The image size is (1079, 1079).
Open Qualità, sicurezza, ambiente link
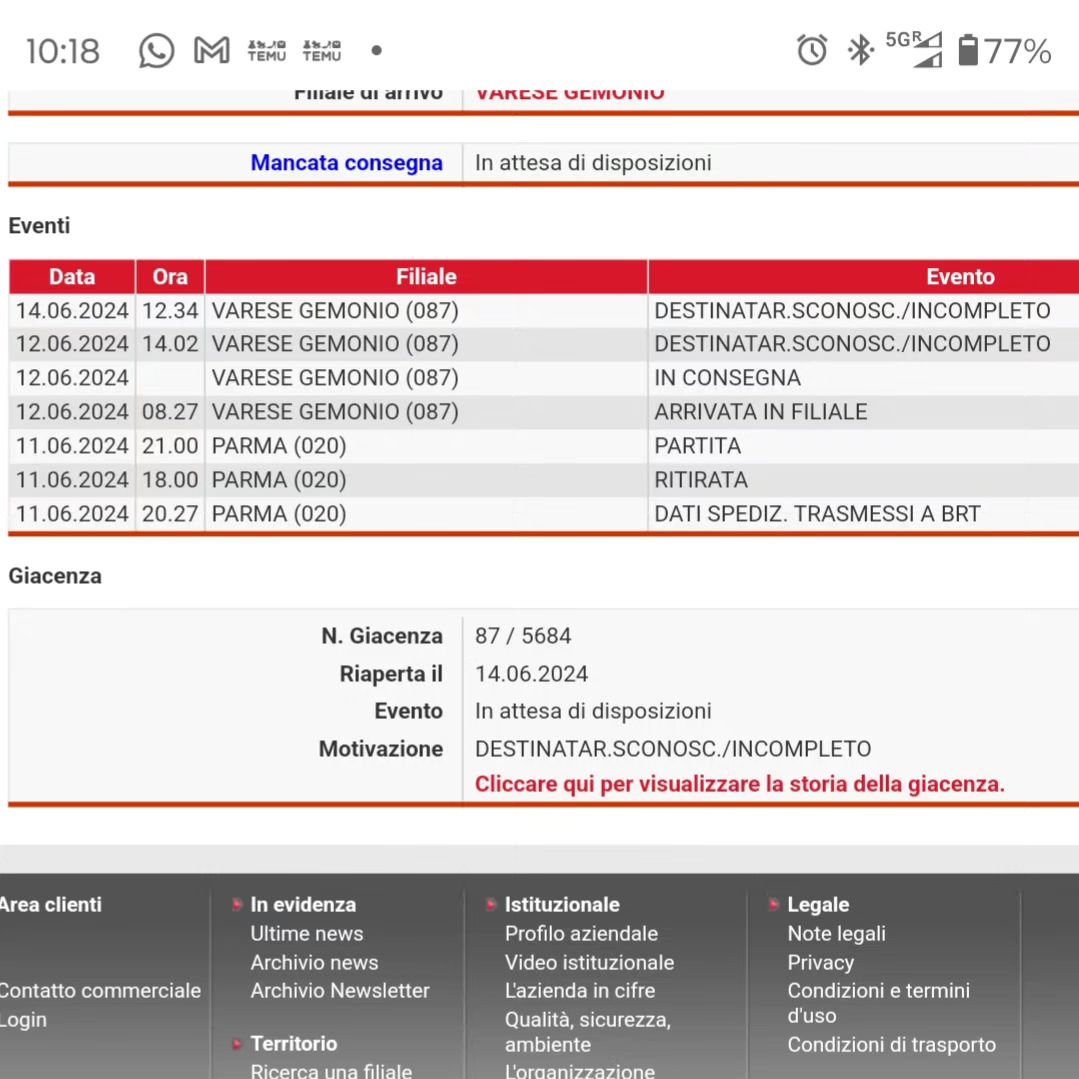pyautogui.click(x=588, y=1032)
